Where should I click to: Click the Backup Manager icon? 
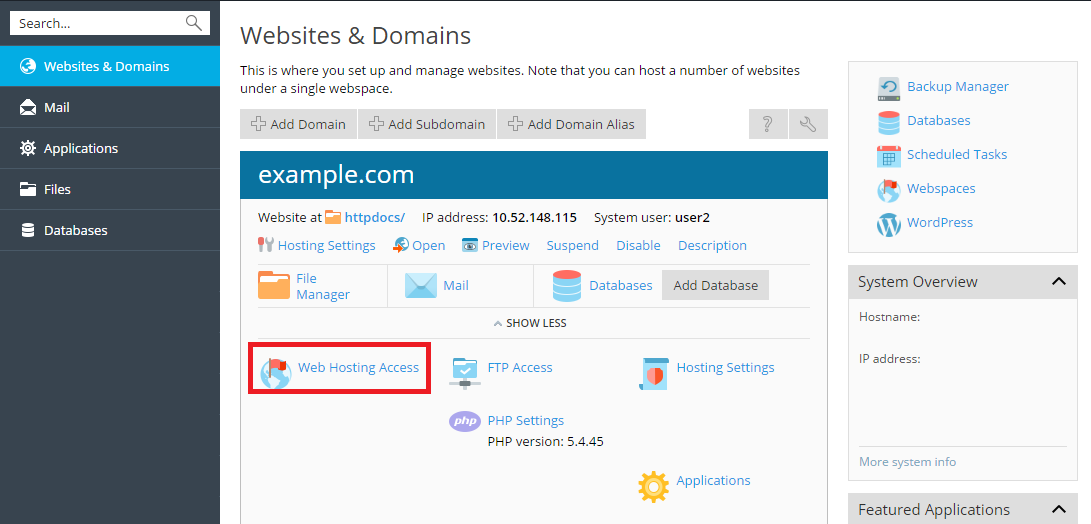(x=889, y=88)
